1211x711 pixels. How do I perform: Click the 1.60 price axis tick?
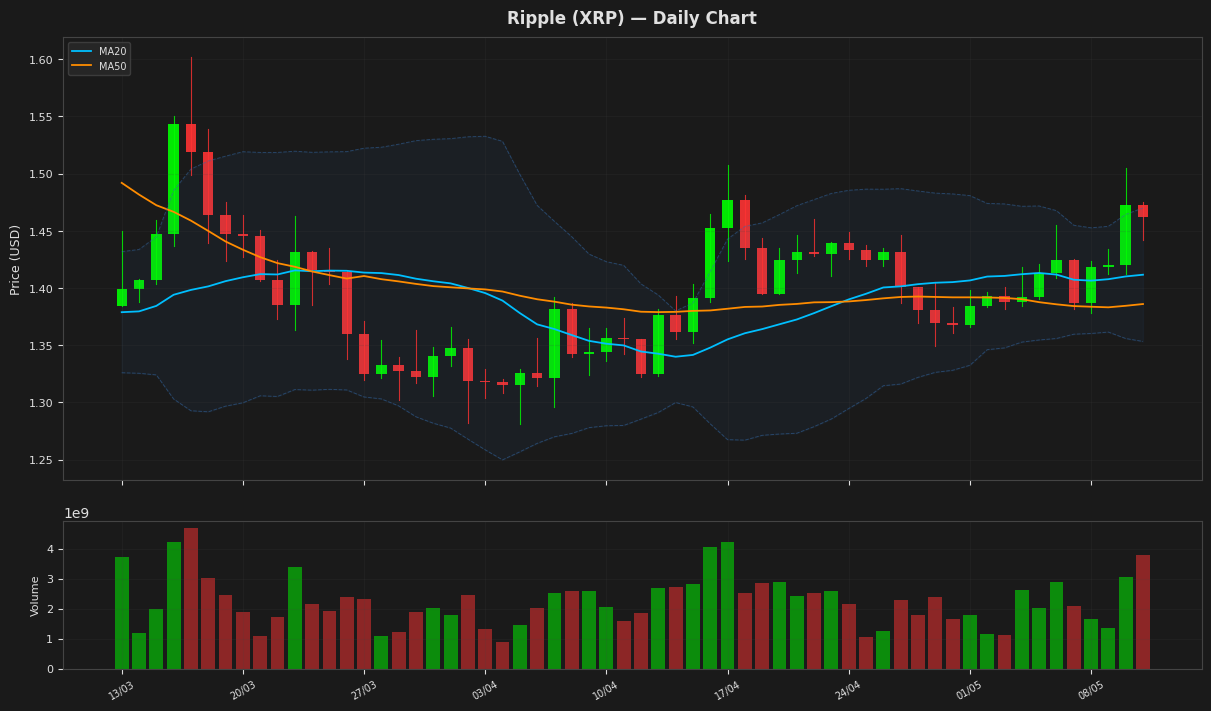coord(40,60)
